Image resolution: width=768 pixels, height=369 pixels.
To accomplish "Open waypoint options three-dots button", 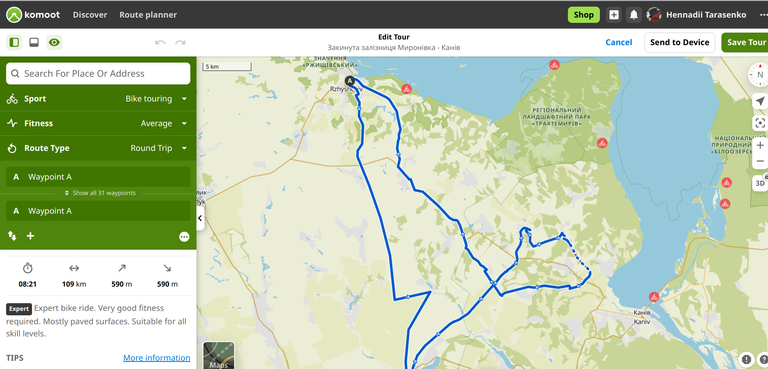I will [184, 237].
